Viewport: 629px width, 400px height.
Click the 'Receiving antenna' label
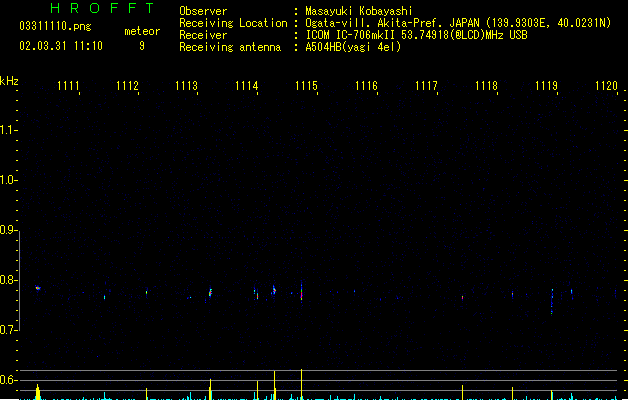coord(230,47)
